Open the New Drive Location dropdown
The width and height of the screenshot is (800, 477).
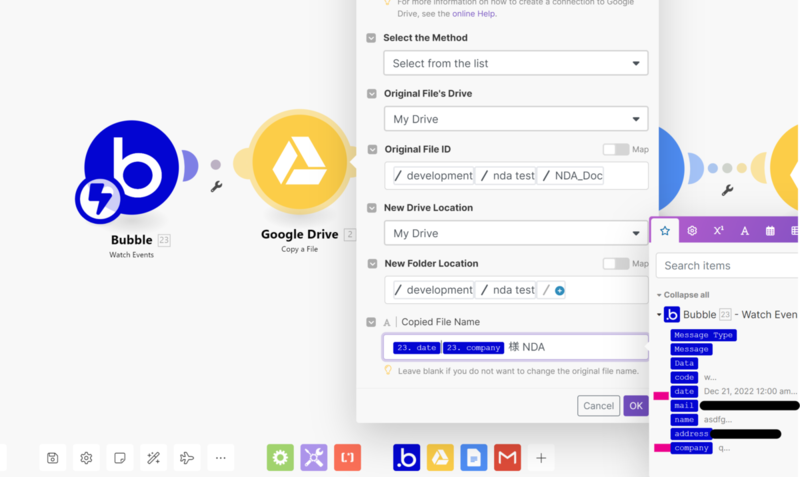516,233
